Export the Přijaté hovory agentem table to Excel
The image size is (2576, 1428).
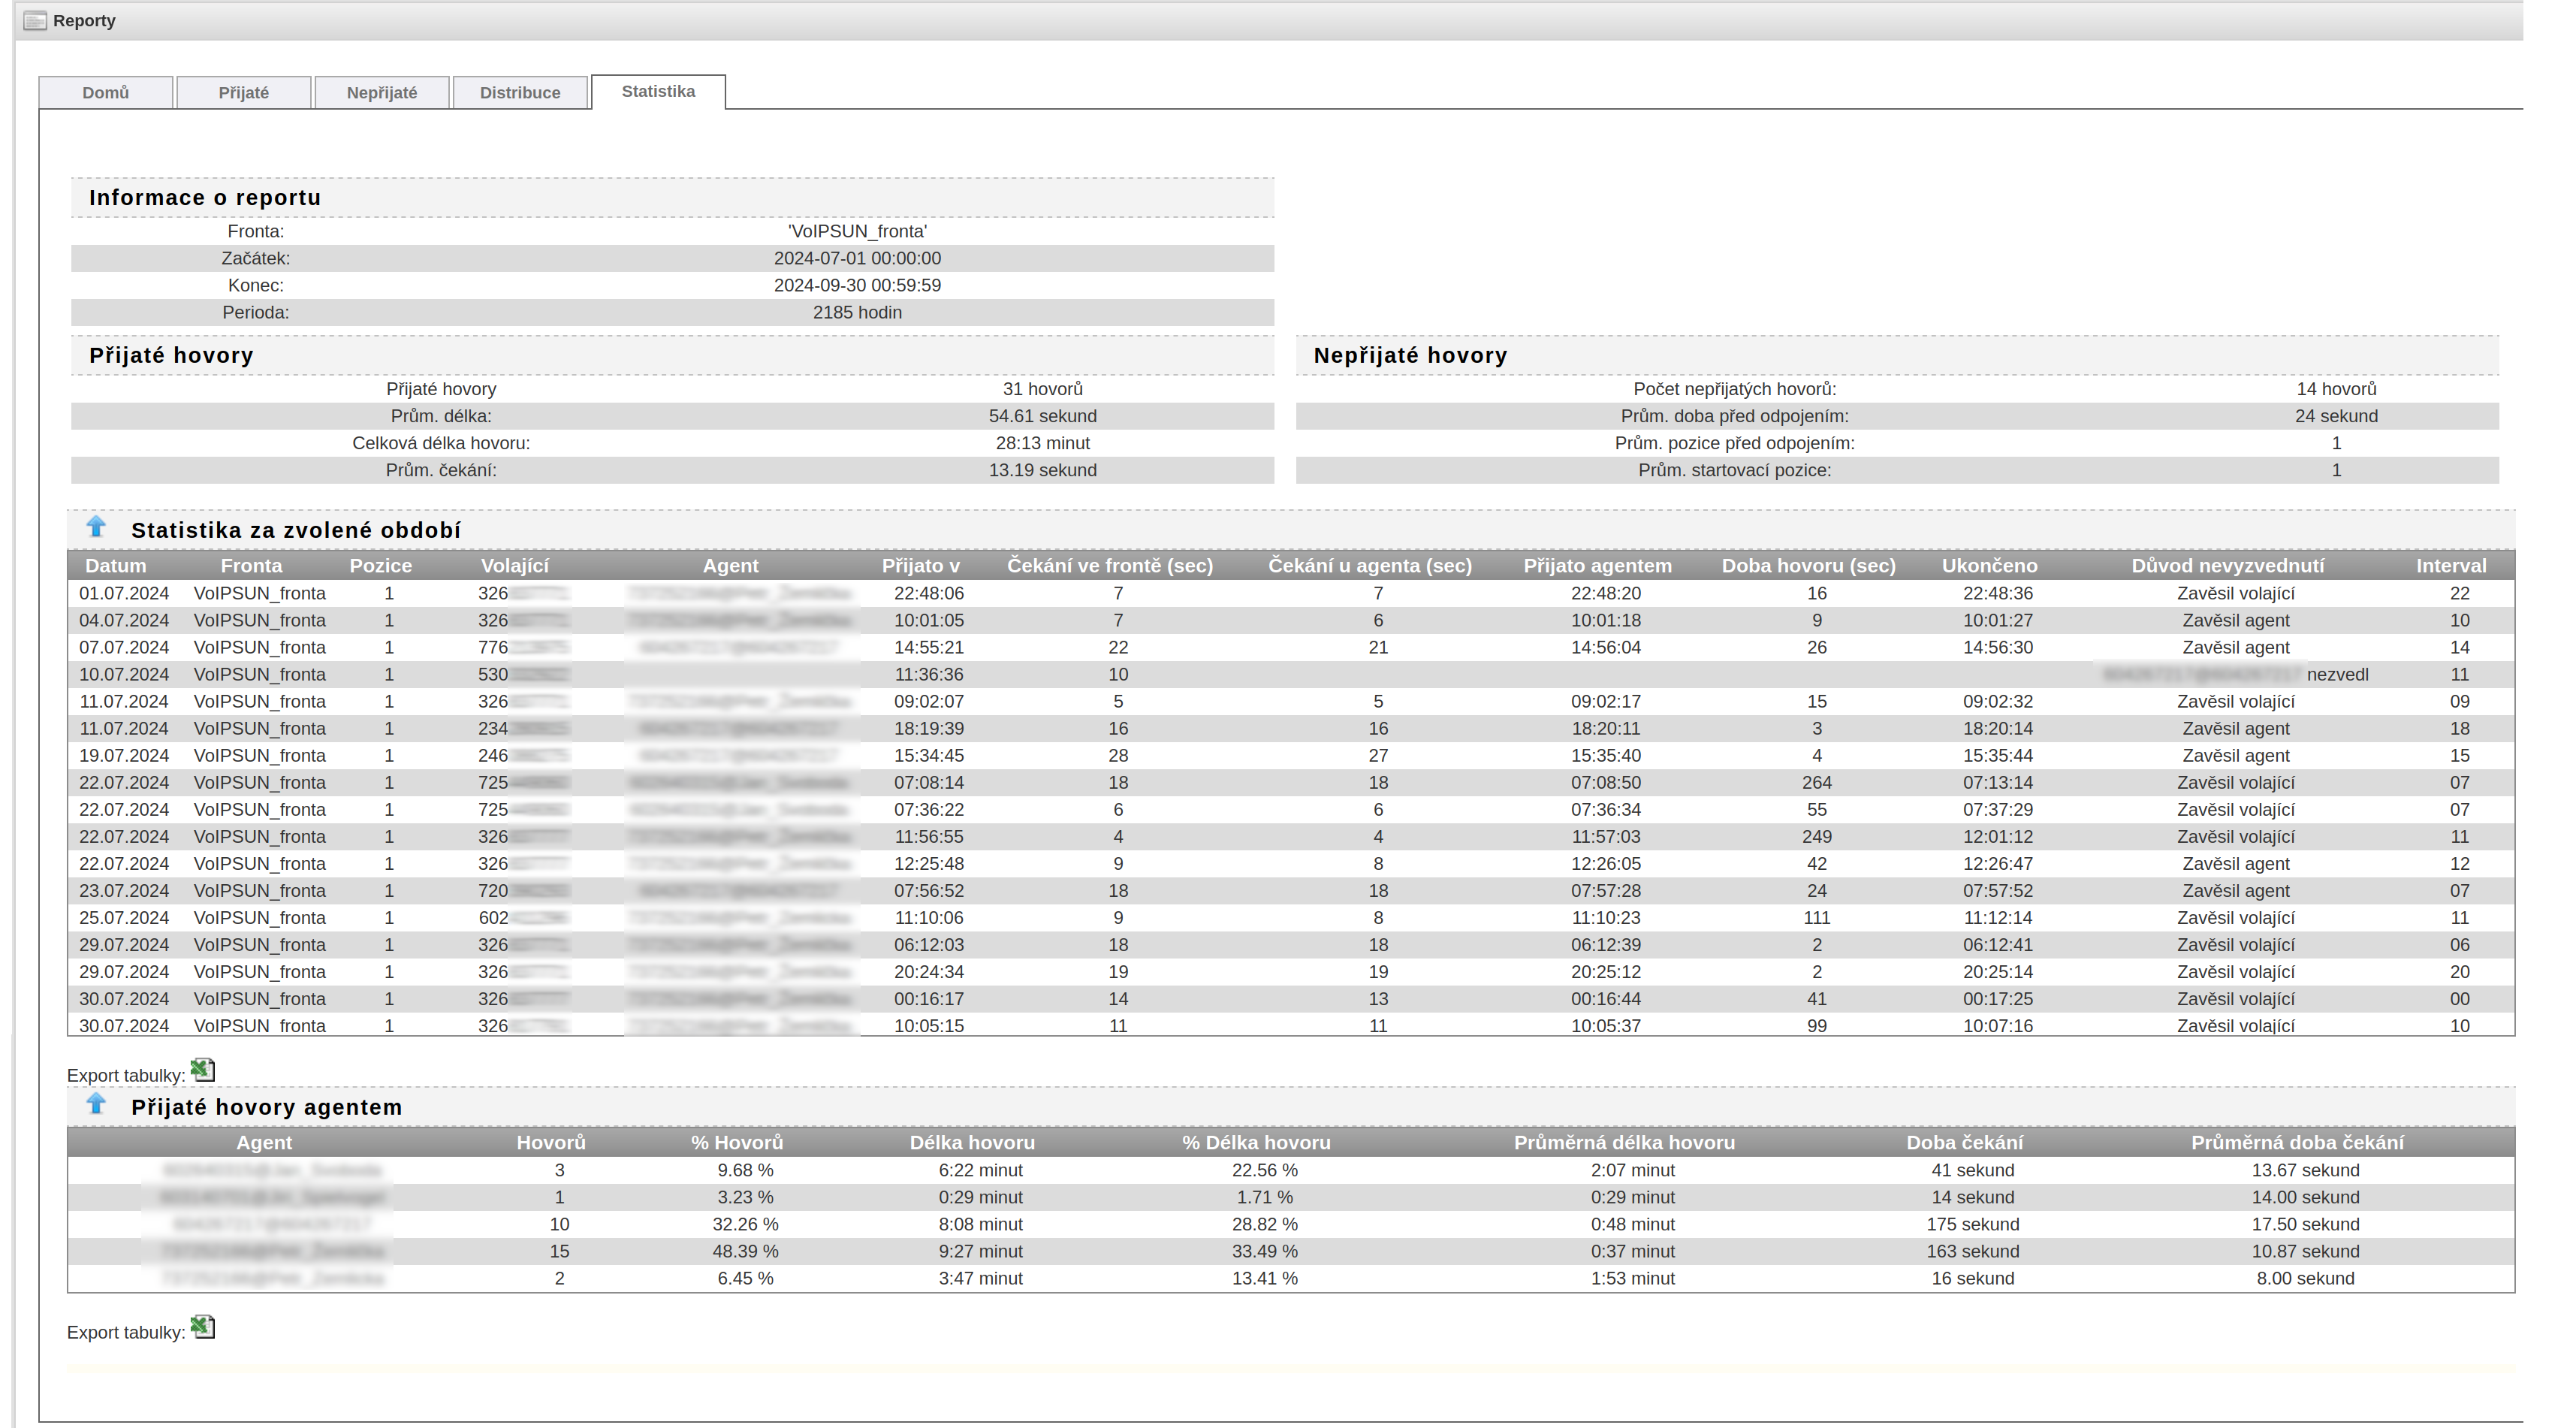pyautogui.click(x=203, y=1327)
